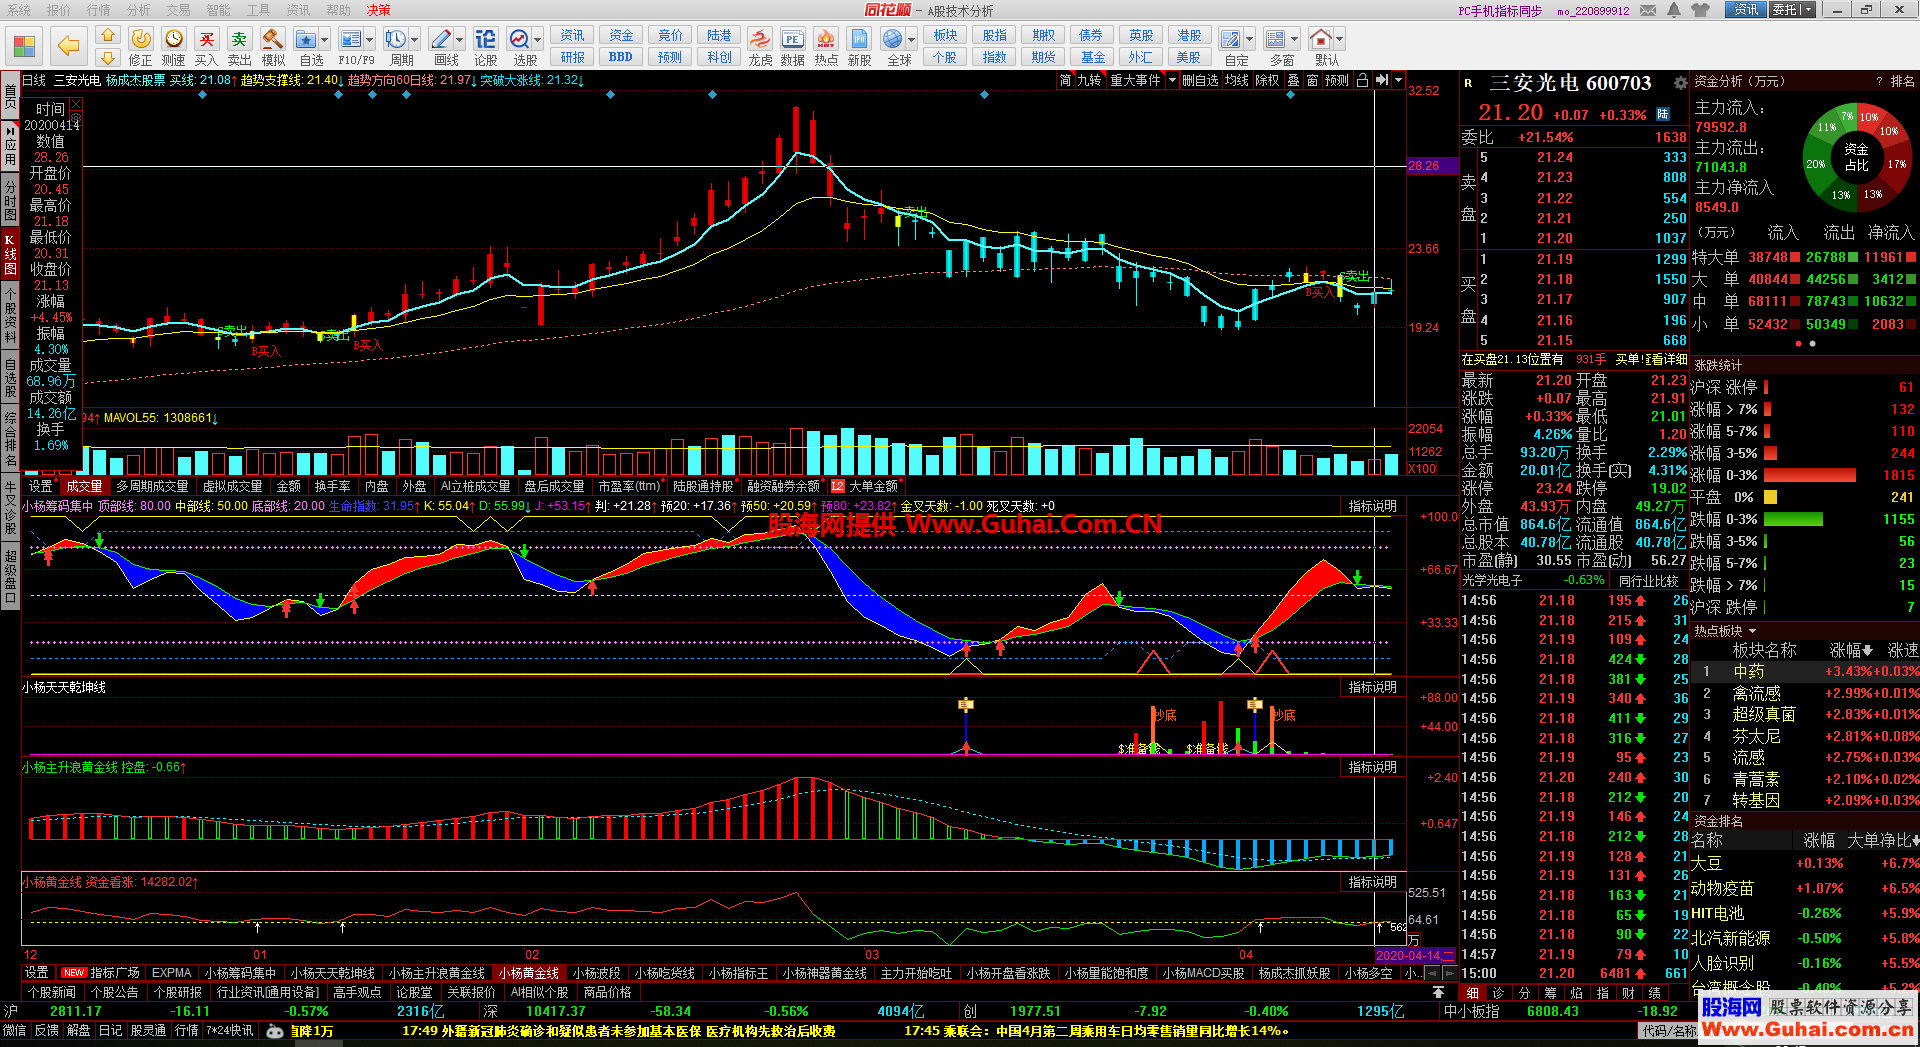Toggle the 九转 indicator on the chart
The height and width of the screenshot is (1047, 1920).
tap(1089, 81)
